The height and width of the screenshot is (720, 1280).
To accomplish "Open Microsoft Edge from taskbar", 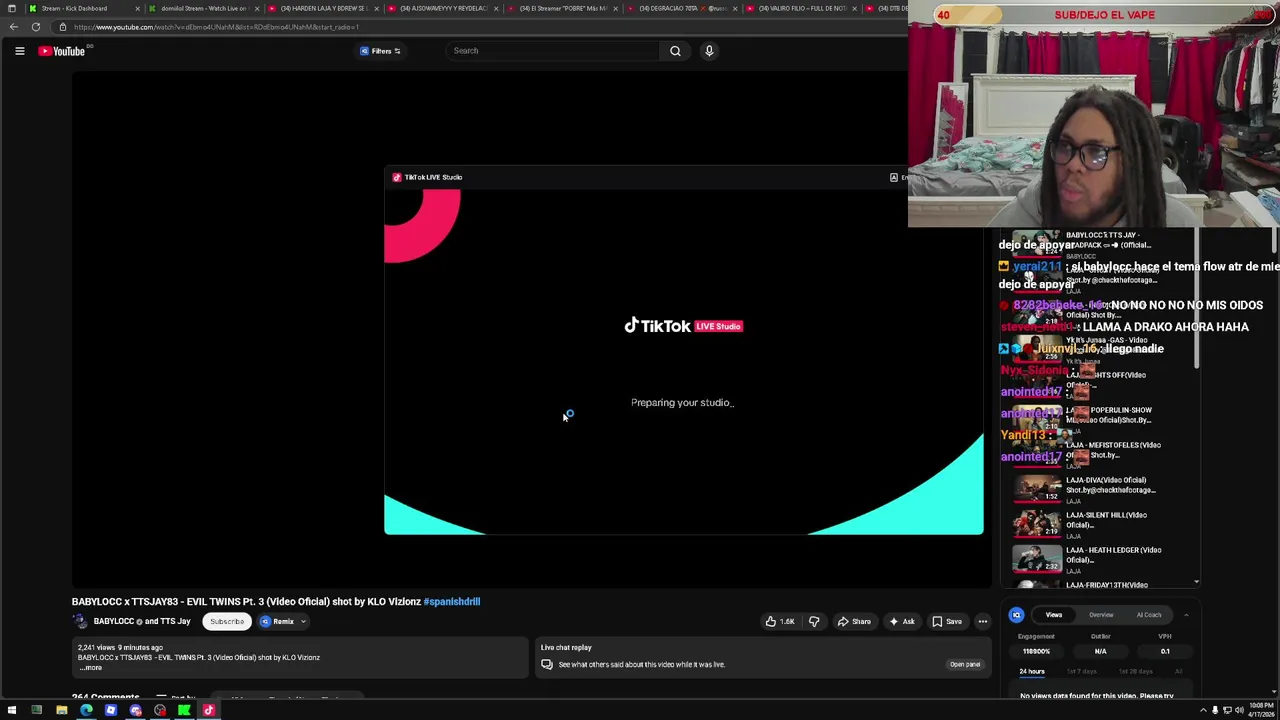I will (x=86, y=711).
